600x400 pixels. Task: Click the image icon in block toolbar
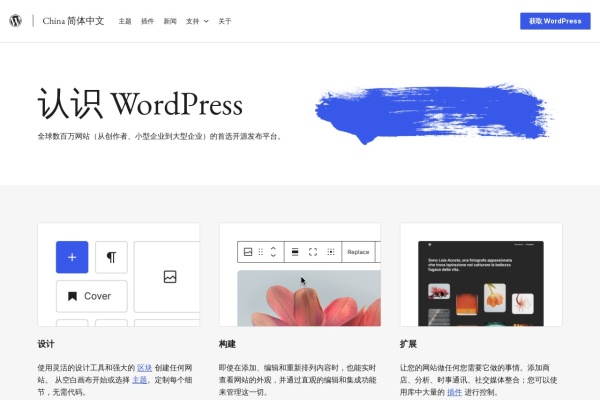coord(248,252)
